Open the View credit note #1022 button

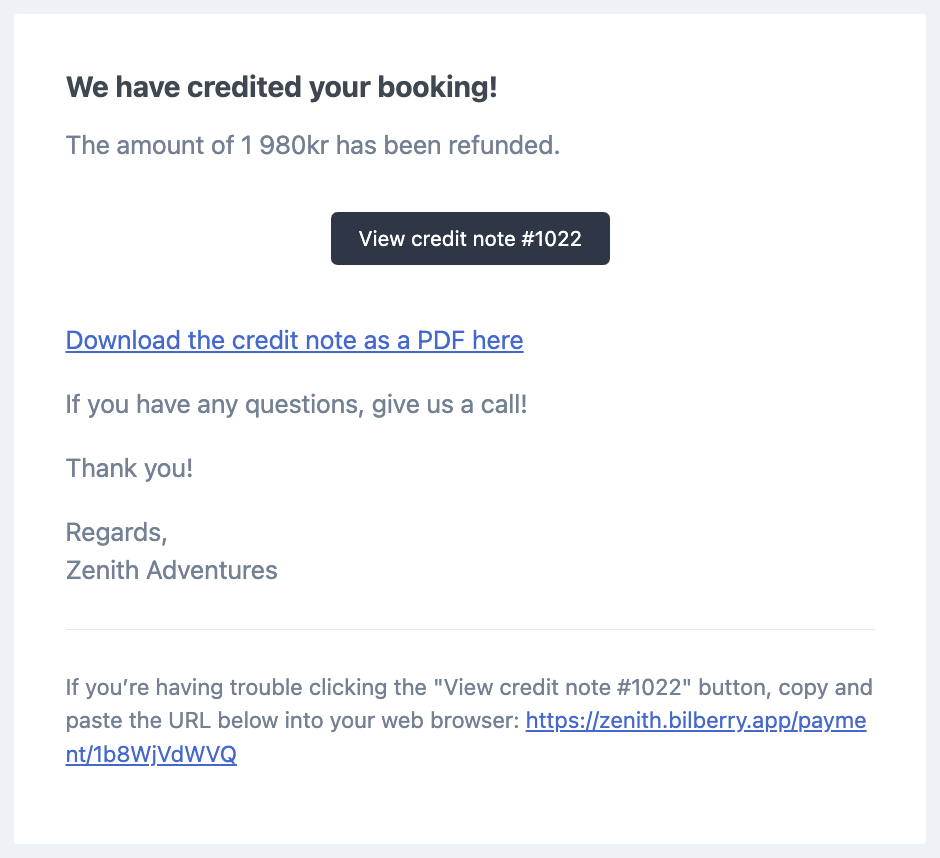(470, 238)
